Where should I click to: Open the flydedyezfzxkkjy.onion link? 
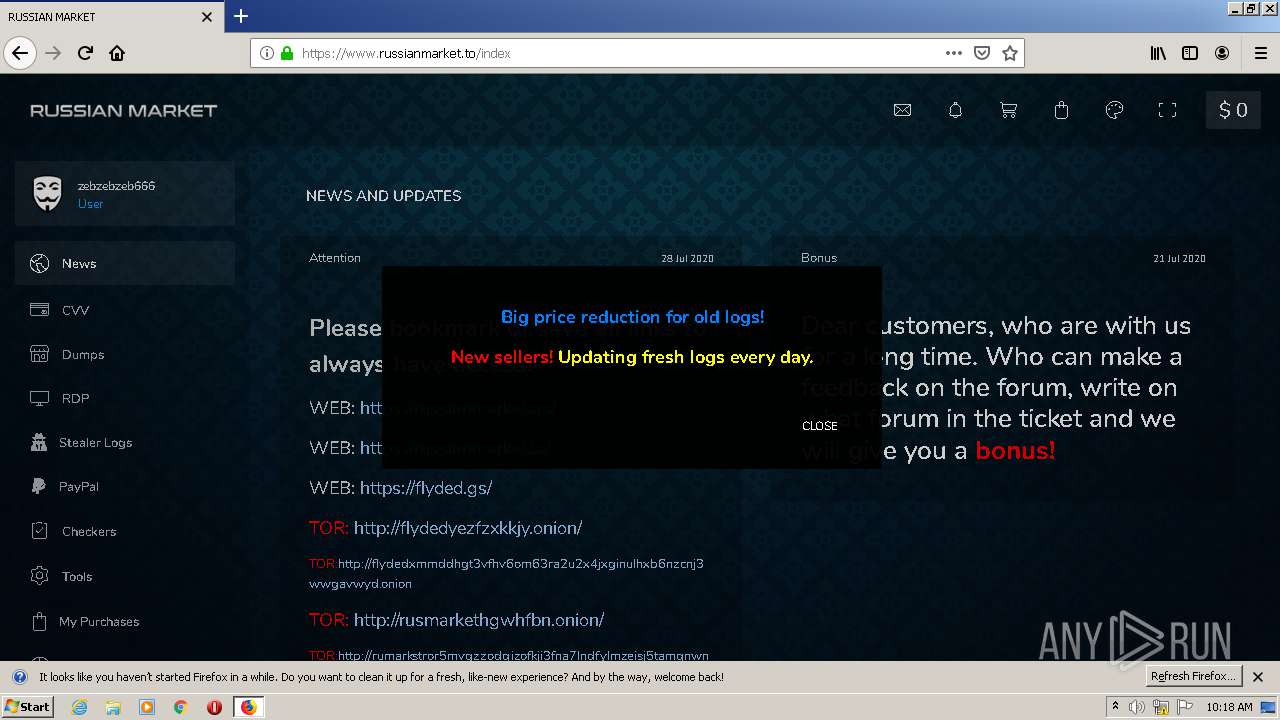click(468, 528)
